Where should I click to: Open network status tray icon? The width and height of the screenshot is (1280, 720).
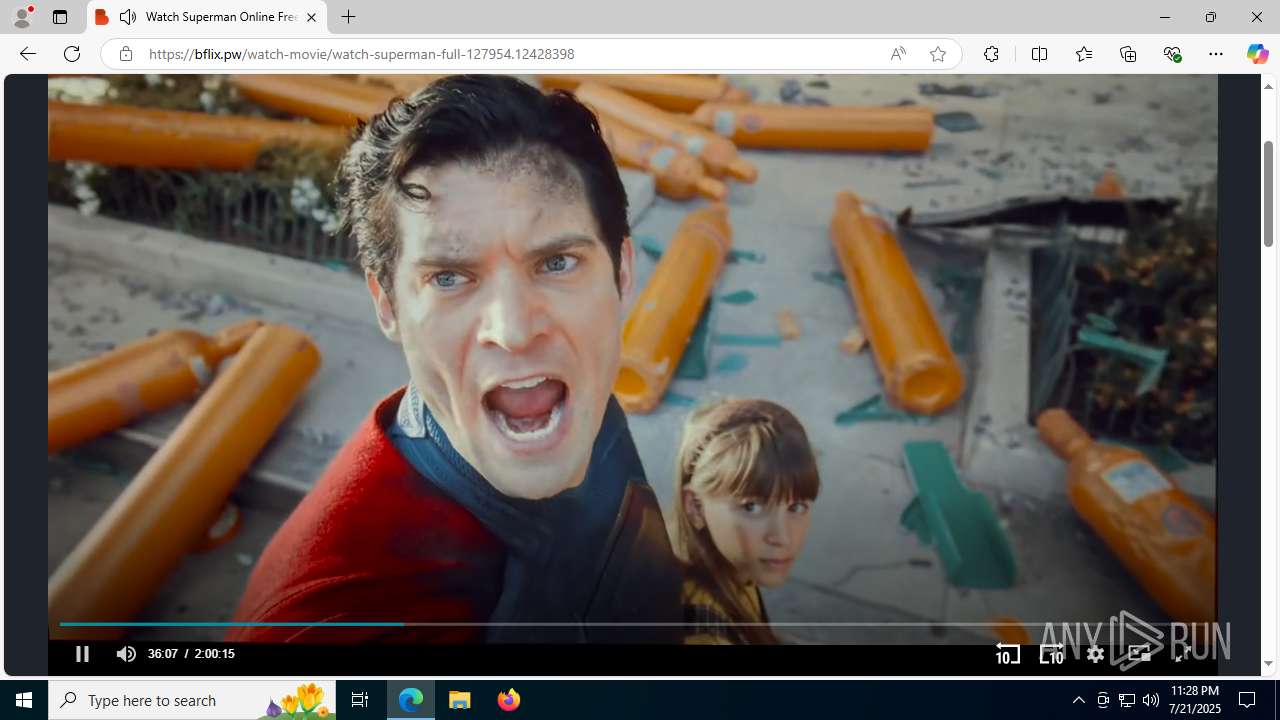pos(1127,700)
